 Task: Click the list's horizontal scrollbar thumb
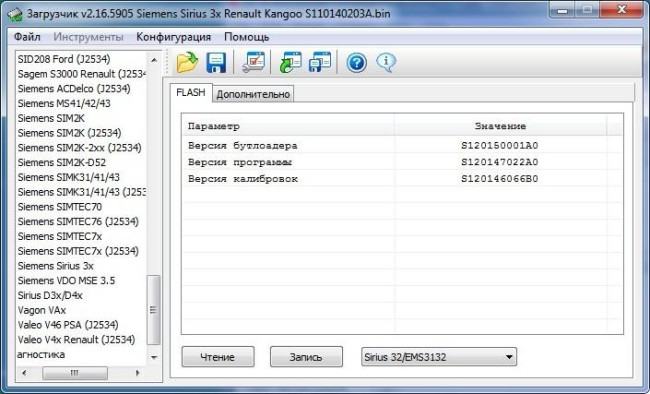pos(75,373)
